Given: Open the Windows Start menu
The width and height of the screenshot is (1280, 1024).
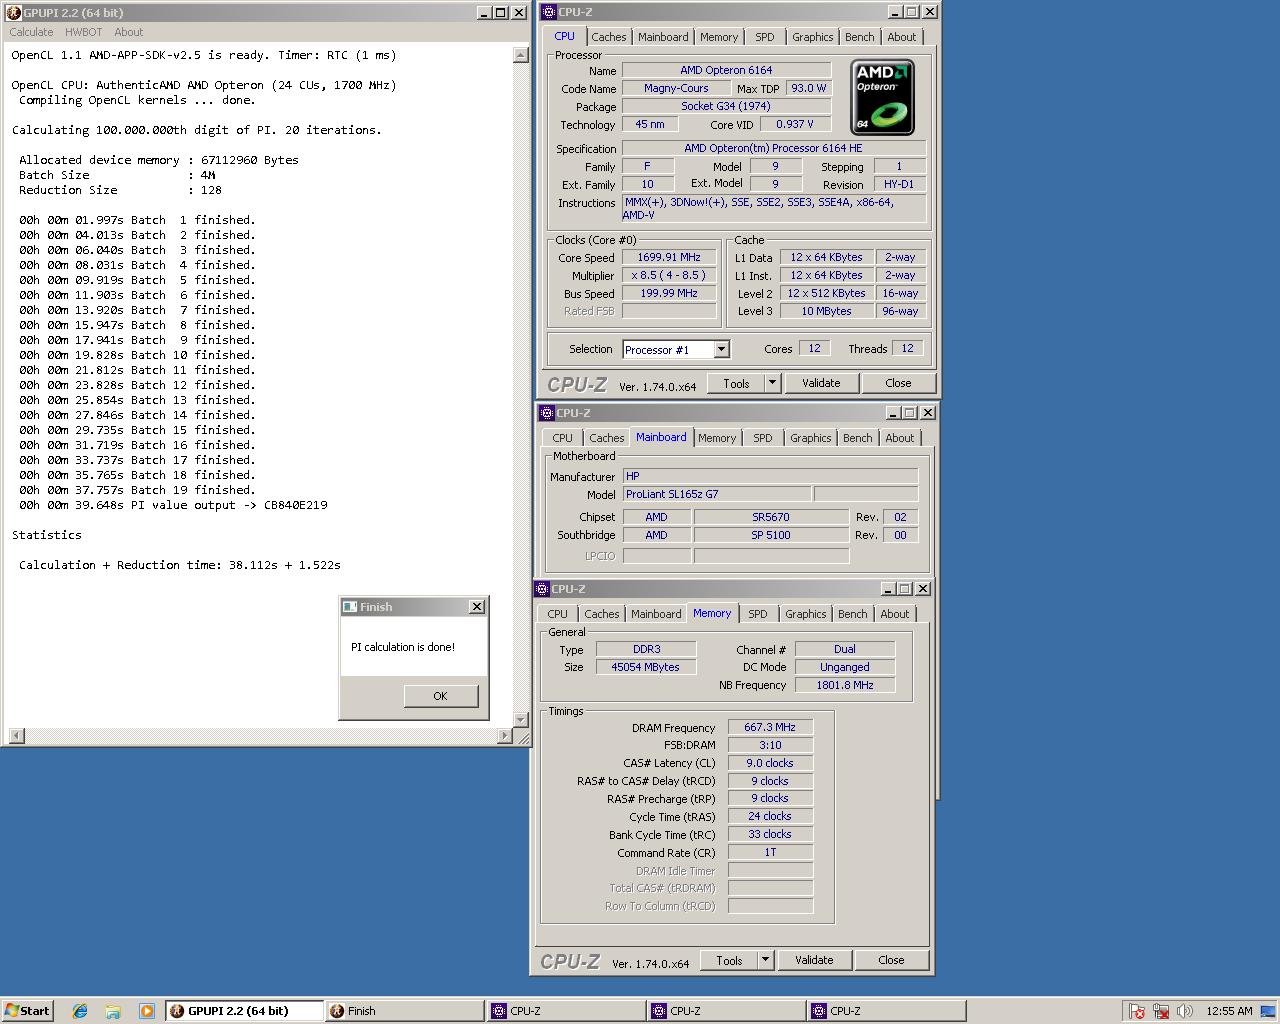Looking at the screenshot, I should [27, 1011].
